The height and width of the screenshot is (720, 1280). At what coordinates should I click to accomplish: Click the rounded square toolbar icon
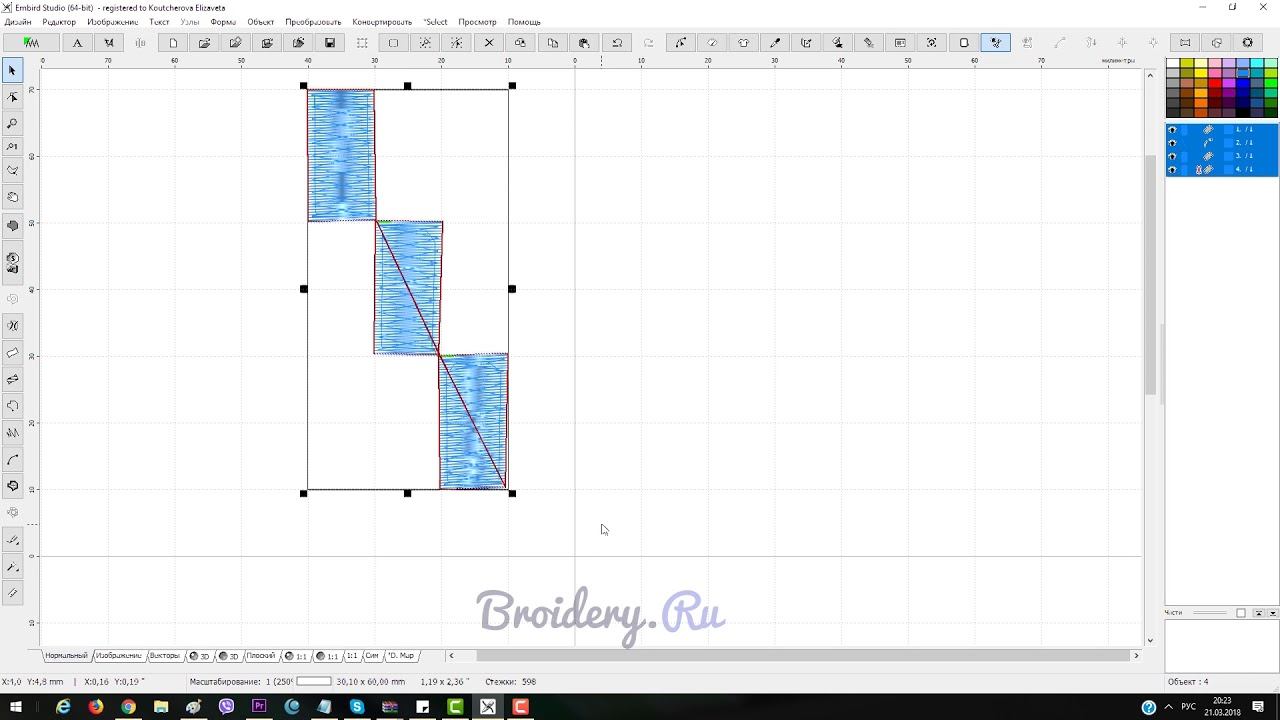click(x=964, y=43)
